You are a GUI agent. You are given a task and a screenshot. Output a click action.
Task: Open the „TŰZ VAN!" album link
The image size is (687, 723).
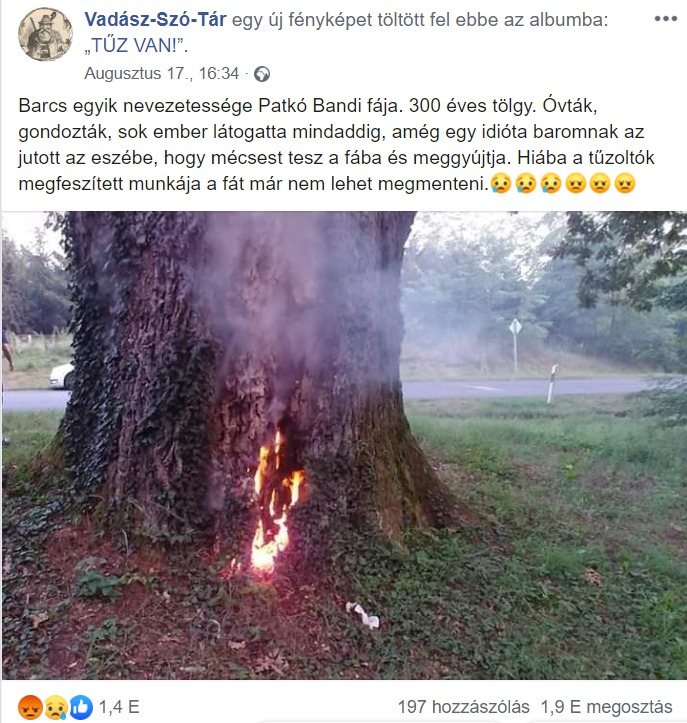[136, 46]
